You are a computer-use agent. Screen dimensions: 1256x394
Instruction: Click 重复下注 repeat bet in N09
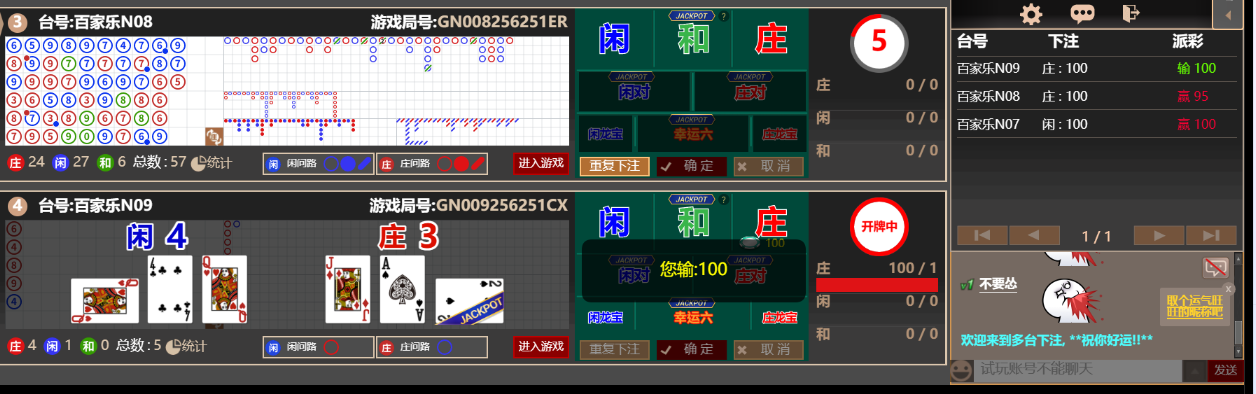coord(615,349)
